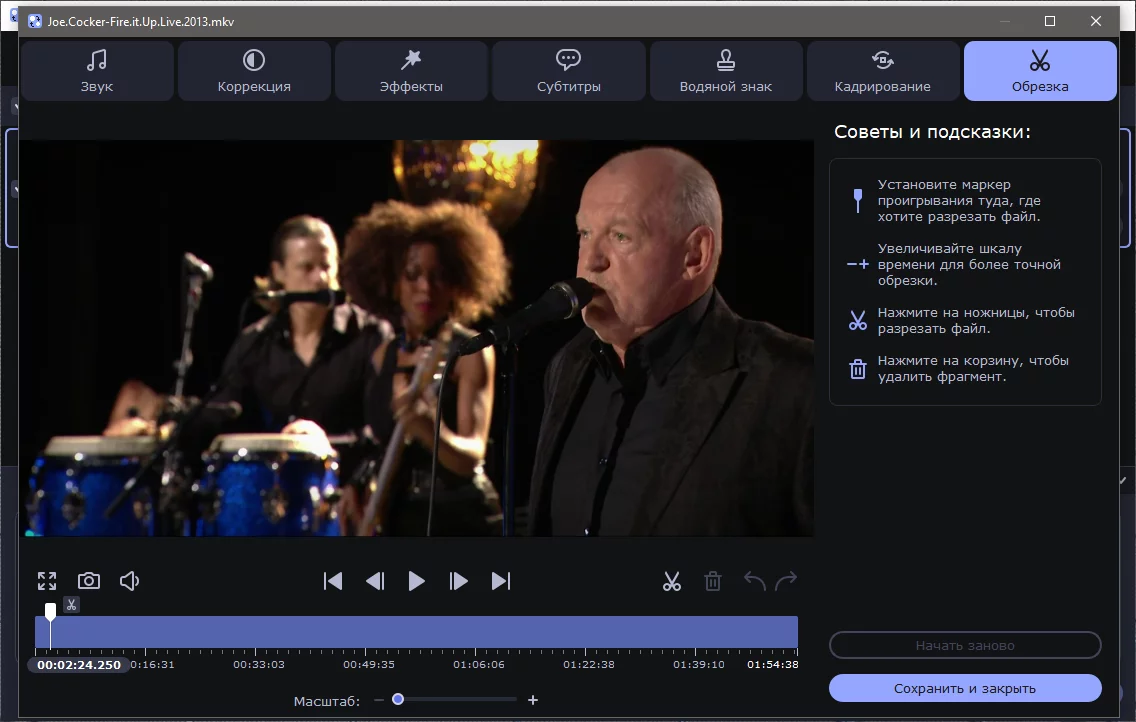The height and width of the screenshot is (722, 1136).
Task: Click the white playhead marker on the timeline
Action: (50, 611)
